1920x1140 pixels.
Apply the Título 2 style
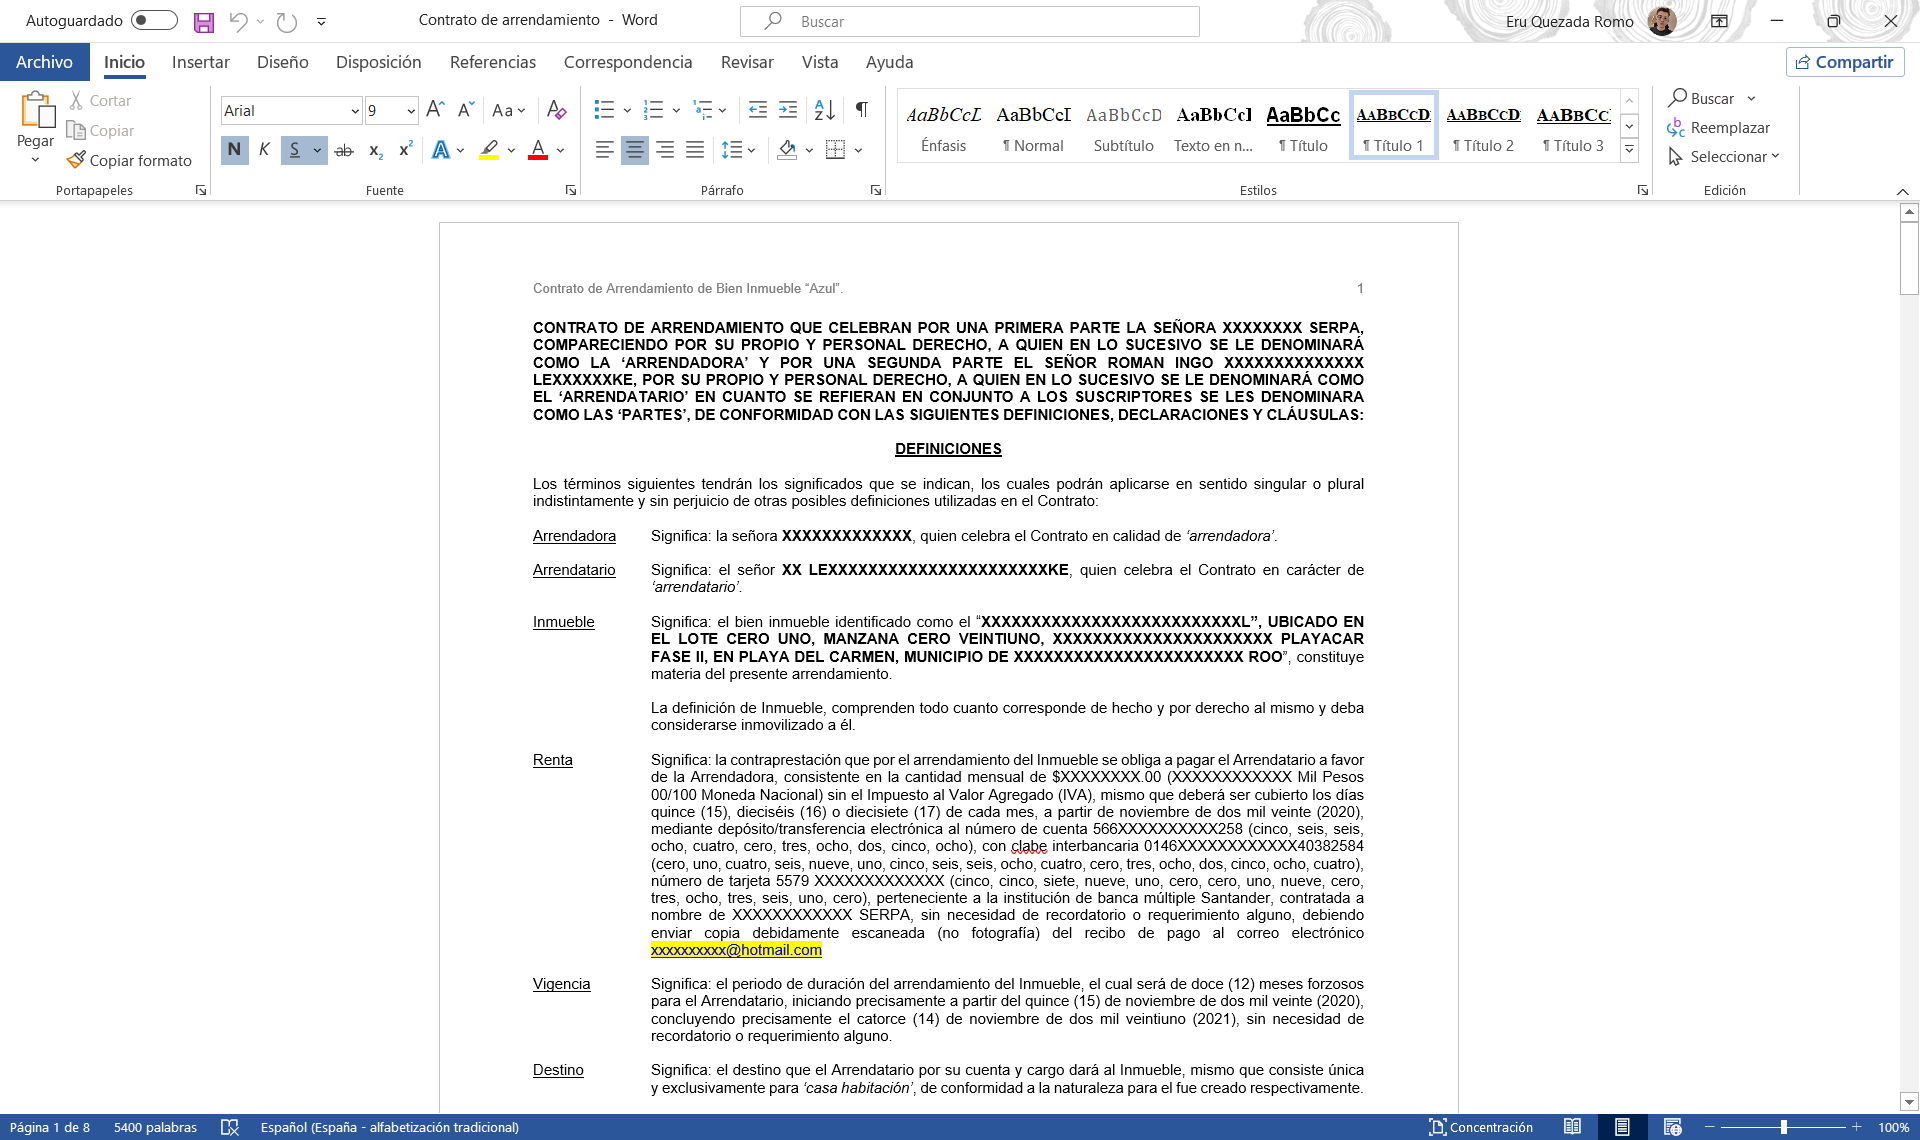coord(1483,128)
